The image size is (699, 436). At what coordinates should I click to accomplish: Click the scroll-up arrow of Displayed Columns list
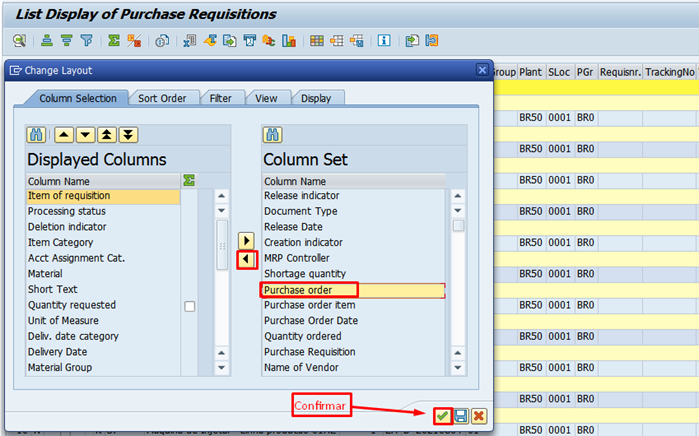pos(222,196)
